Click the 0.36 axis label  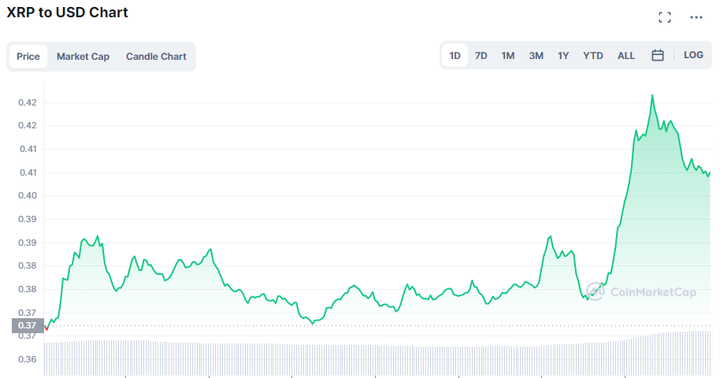27,359
